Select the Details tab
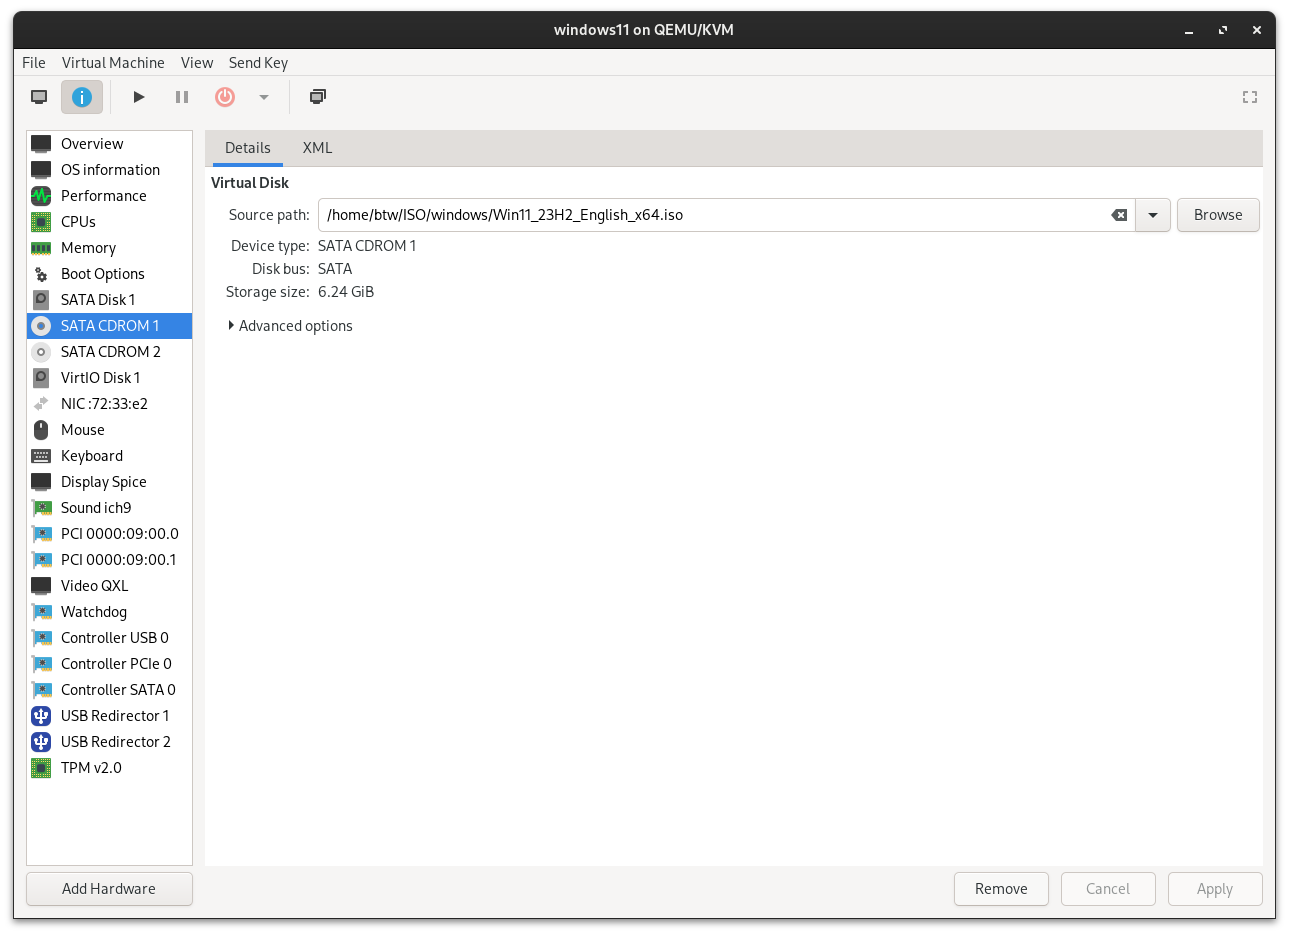Screen dimensions: 1289x935 click(x=247, y=148)
